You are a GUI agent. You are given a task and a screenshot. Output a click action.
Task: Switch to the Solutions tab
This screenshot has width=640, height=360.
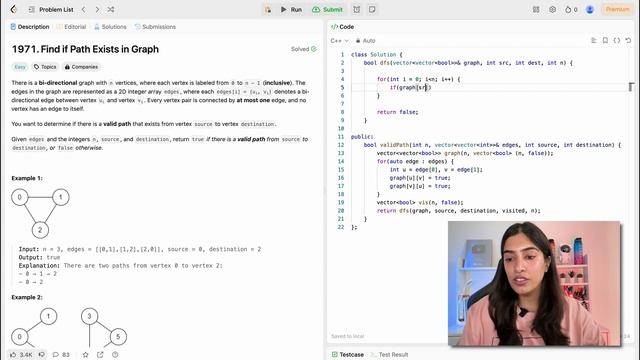pos(110,27)
